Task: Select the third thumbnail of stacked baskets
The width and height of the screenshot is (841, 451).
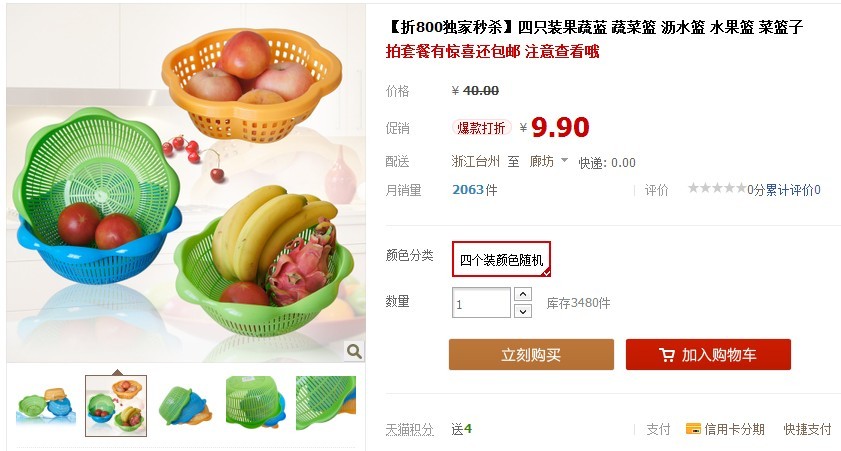Action: (x=186, y=406)
